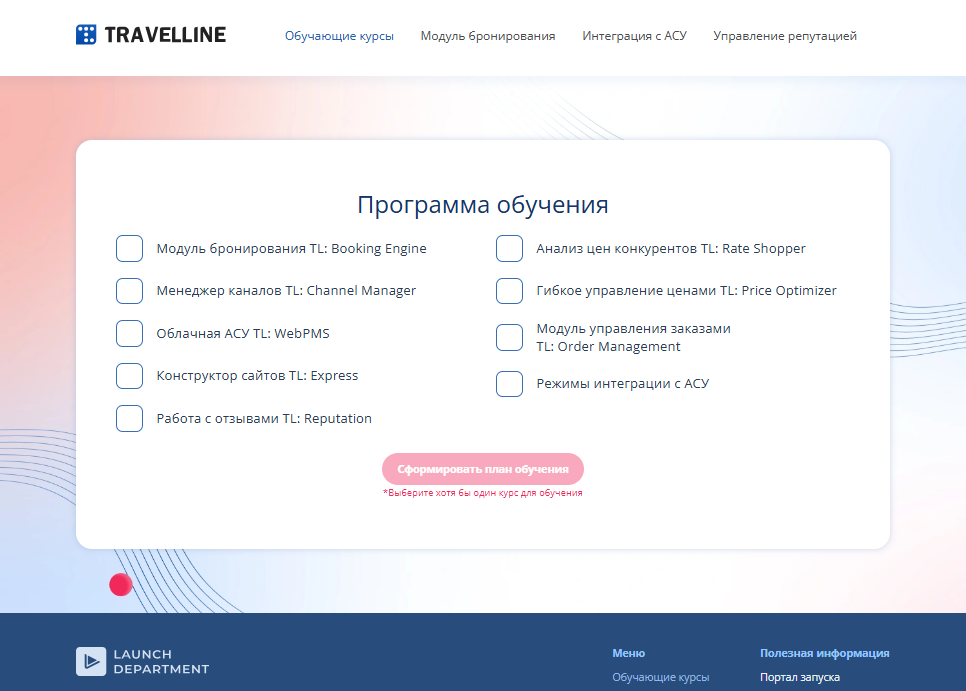Follow Обучающие курсы link in footer menu
966x691 pixels.
point(660,677)
